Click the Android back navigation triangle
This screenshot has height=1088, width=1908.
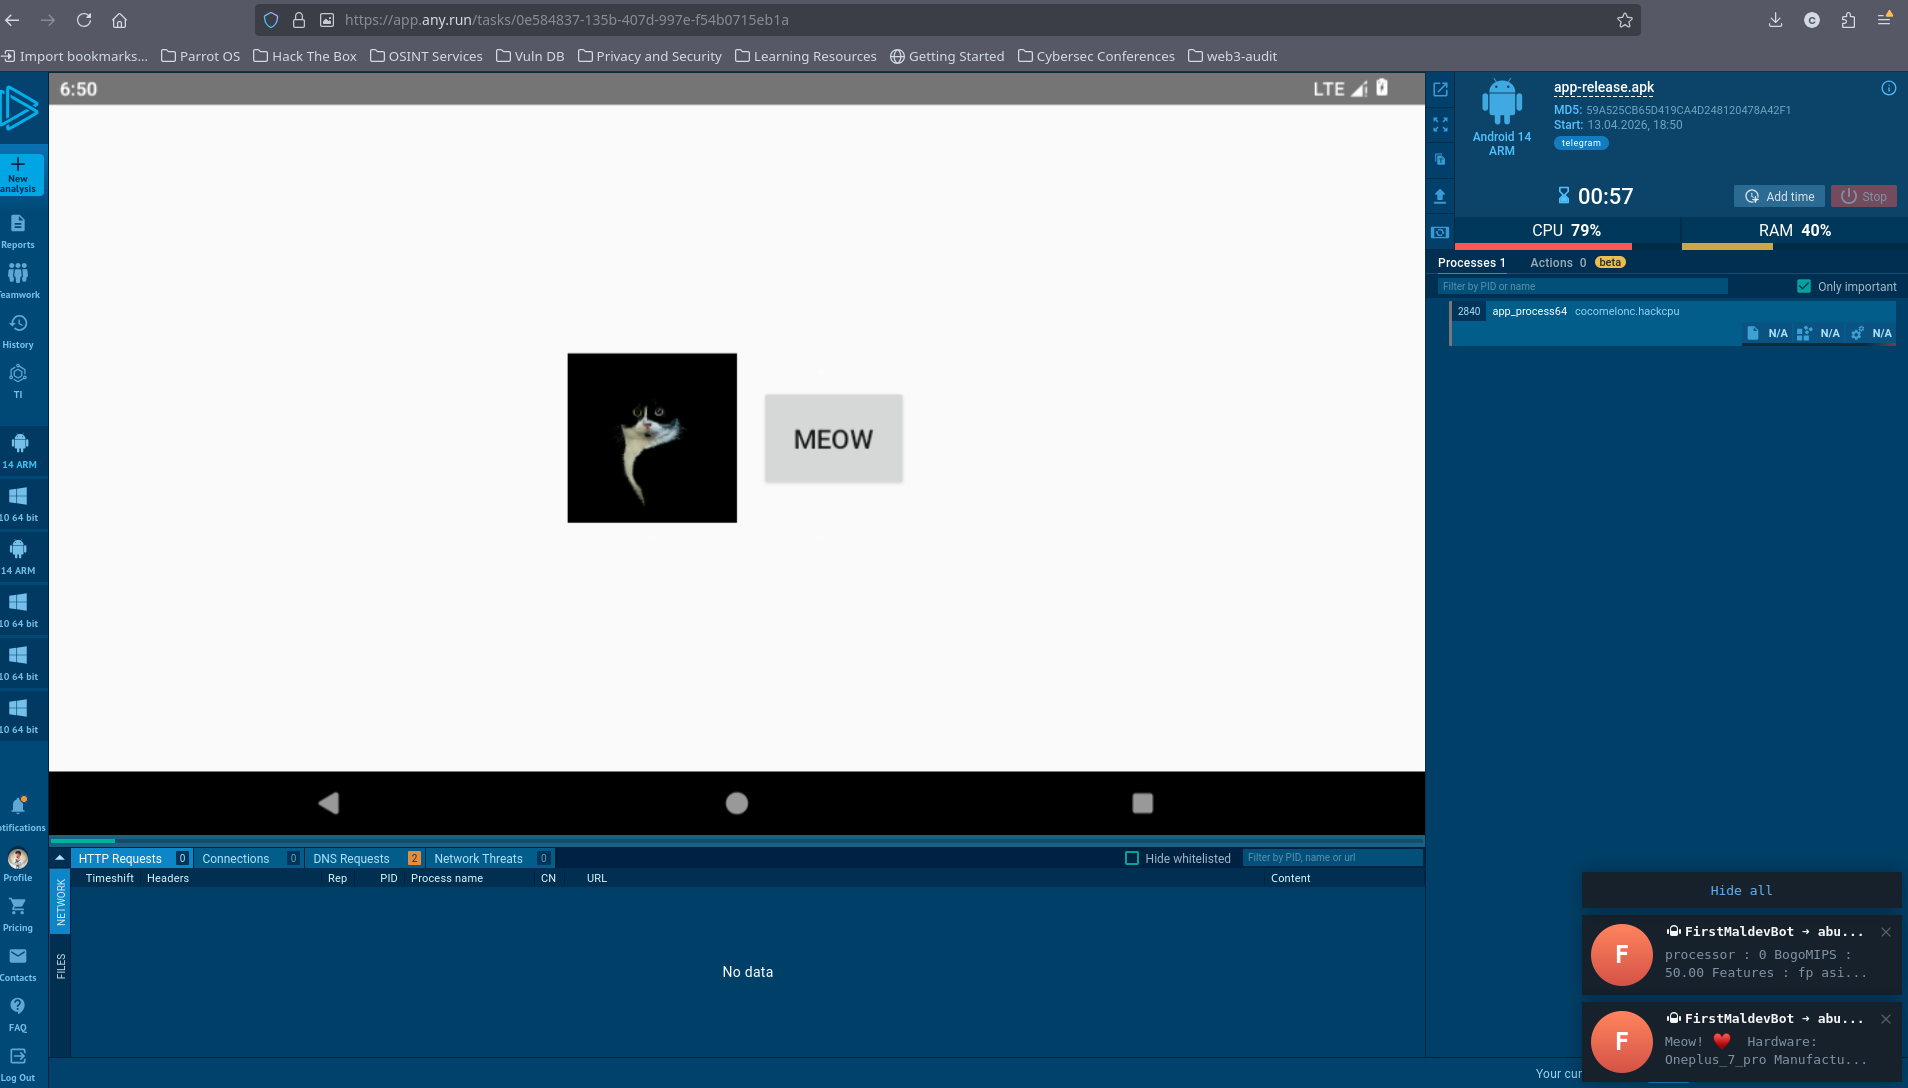coord(329,803)
